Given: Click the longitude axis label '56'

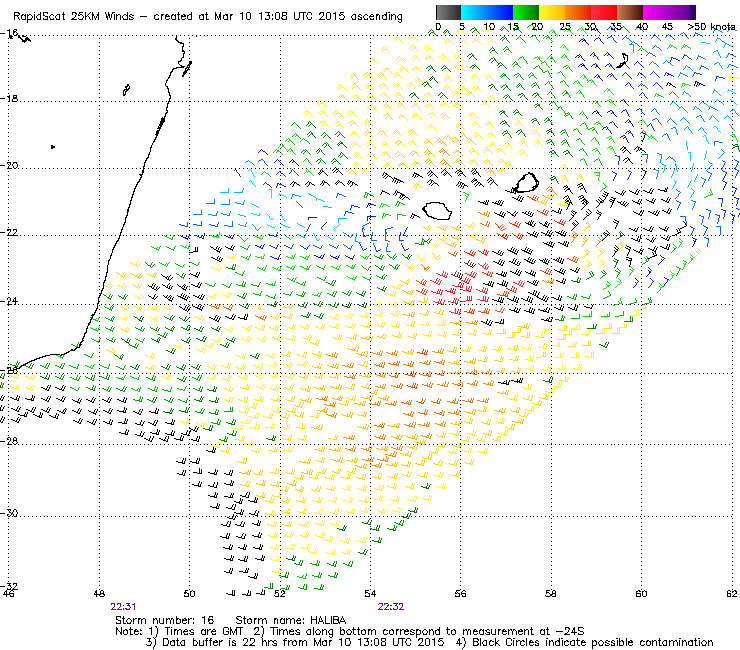Looking at the screenshot, I should click(x=460, y=594).
